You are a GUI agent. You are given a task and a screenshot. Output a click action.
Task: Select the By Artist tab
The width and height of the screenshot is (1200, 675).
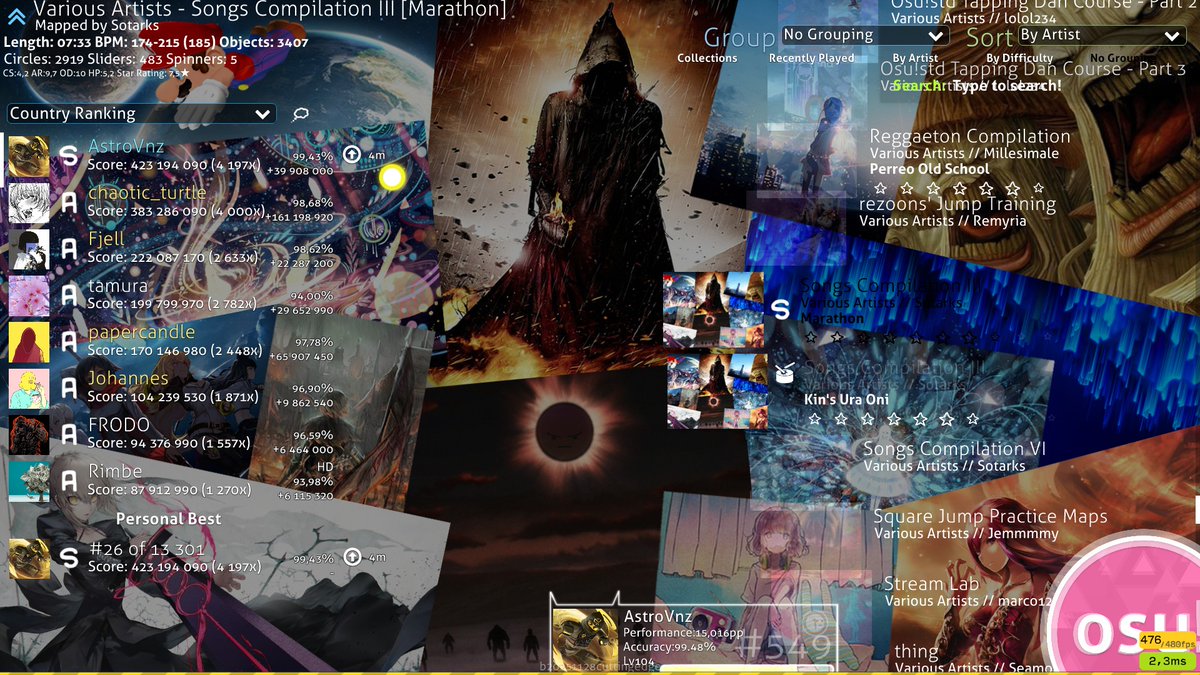pyautogui.click(x=913, y=58)
